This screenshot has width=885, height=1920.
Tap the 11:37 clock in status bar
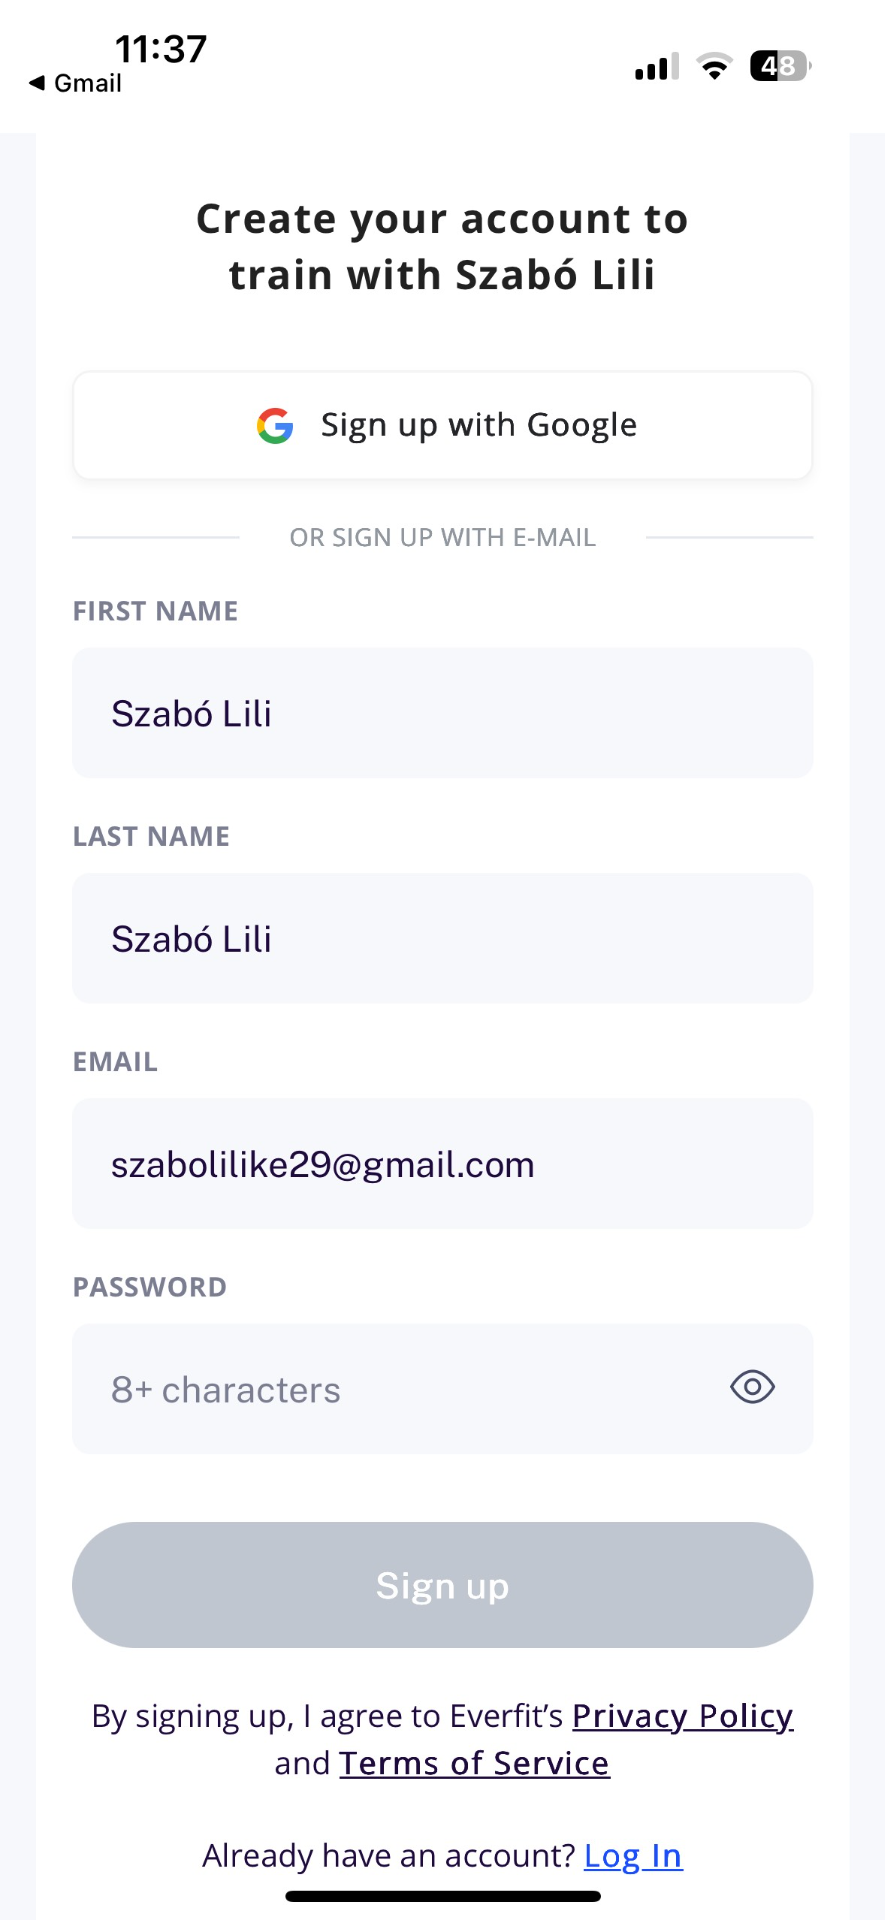point(161,48)
